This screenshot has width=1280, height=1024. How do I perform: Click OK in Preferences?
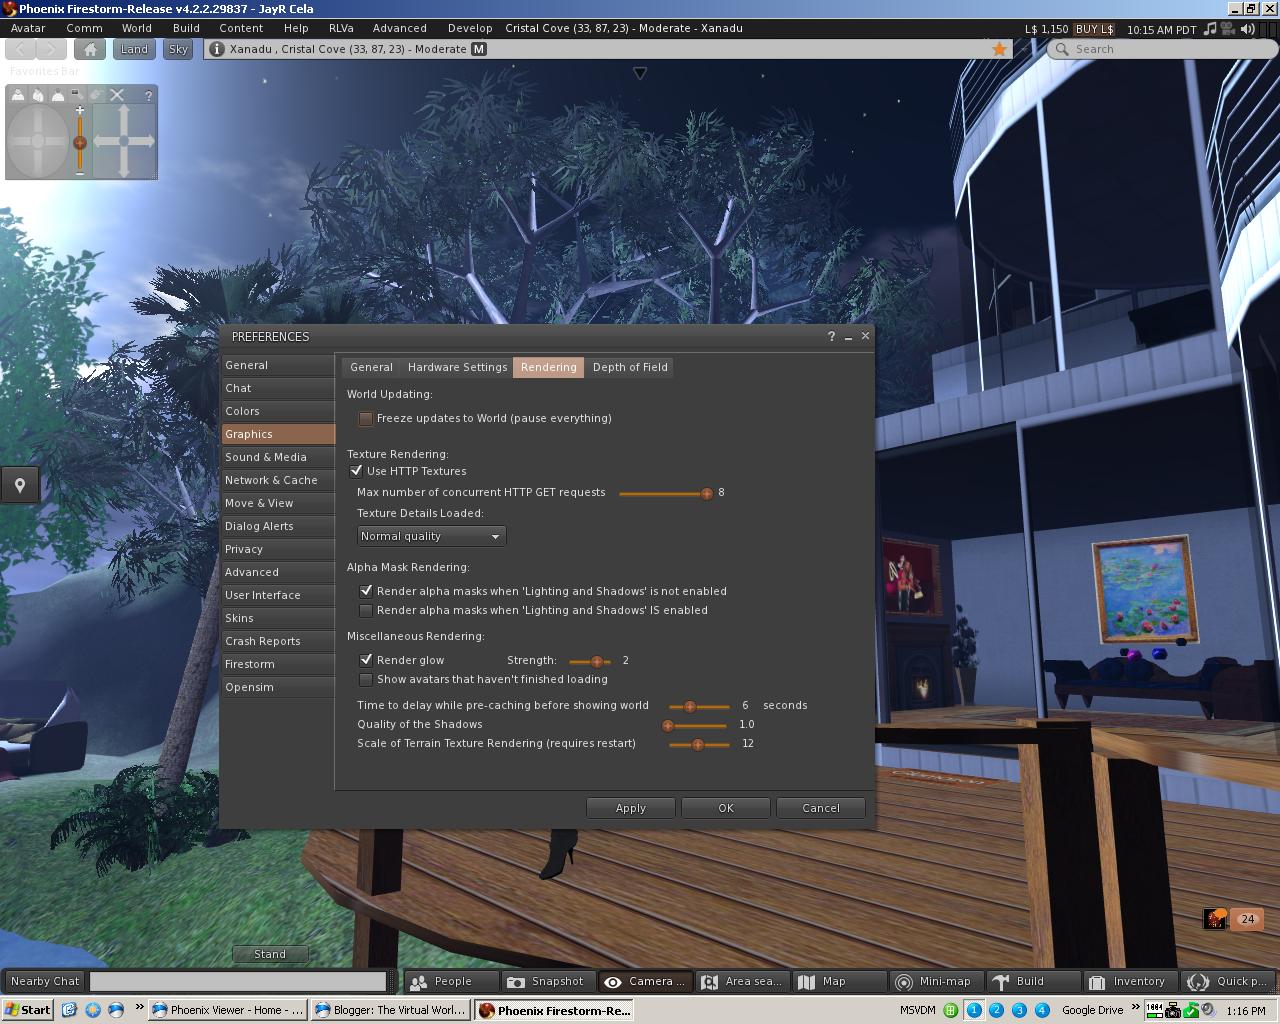(726, 808)
